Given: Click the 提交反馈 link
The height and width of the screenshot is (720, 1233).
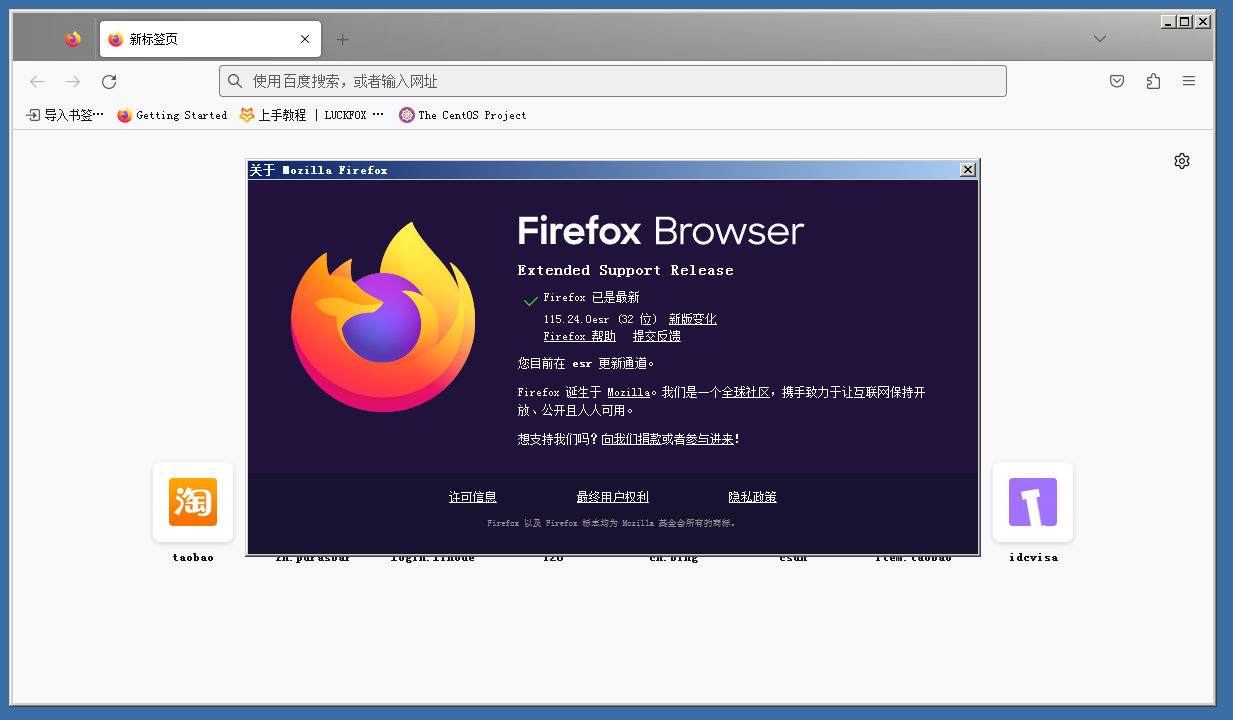Looking at the screenshot, I should point(656,336).
